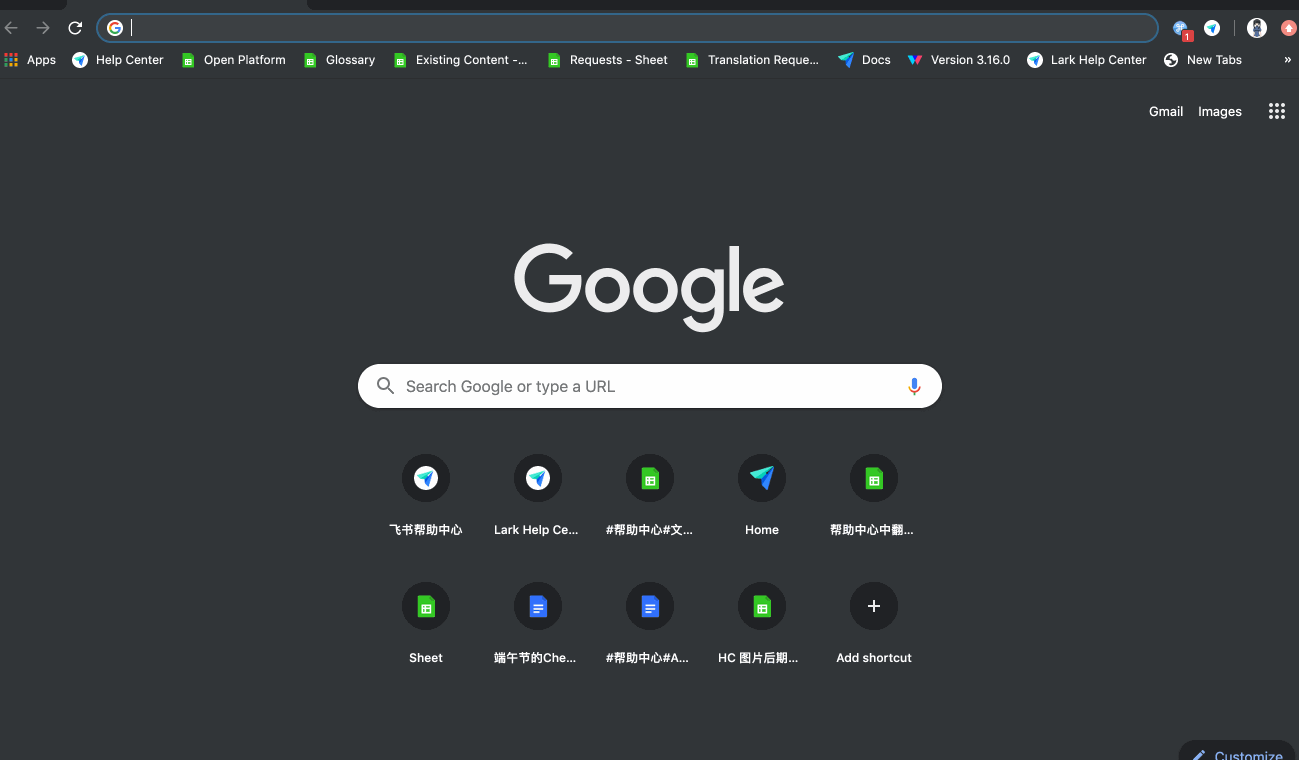Open the Glossary bookmark
The width and height of the screenshot is (1299, 760).
click(339, 60)
